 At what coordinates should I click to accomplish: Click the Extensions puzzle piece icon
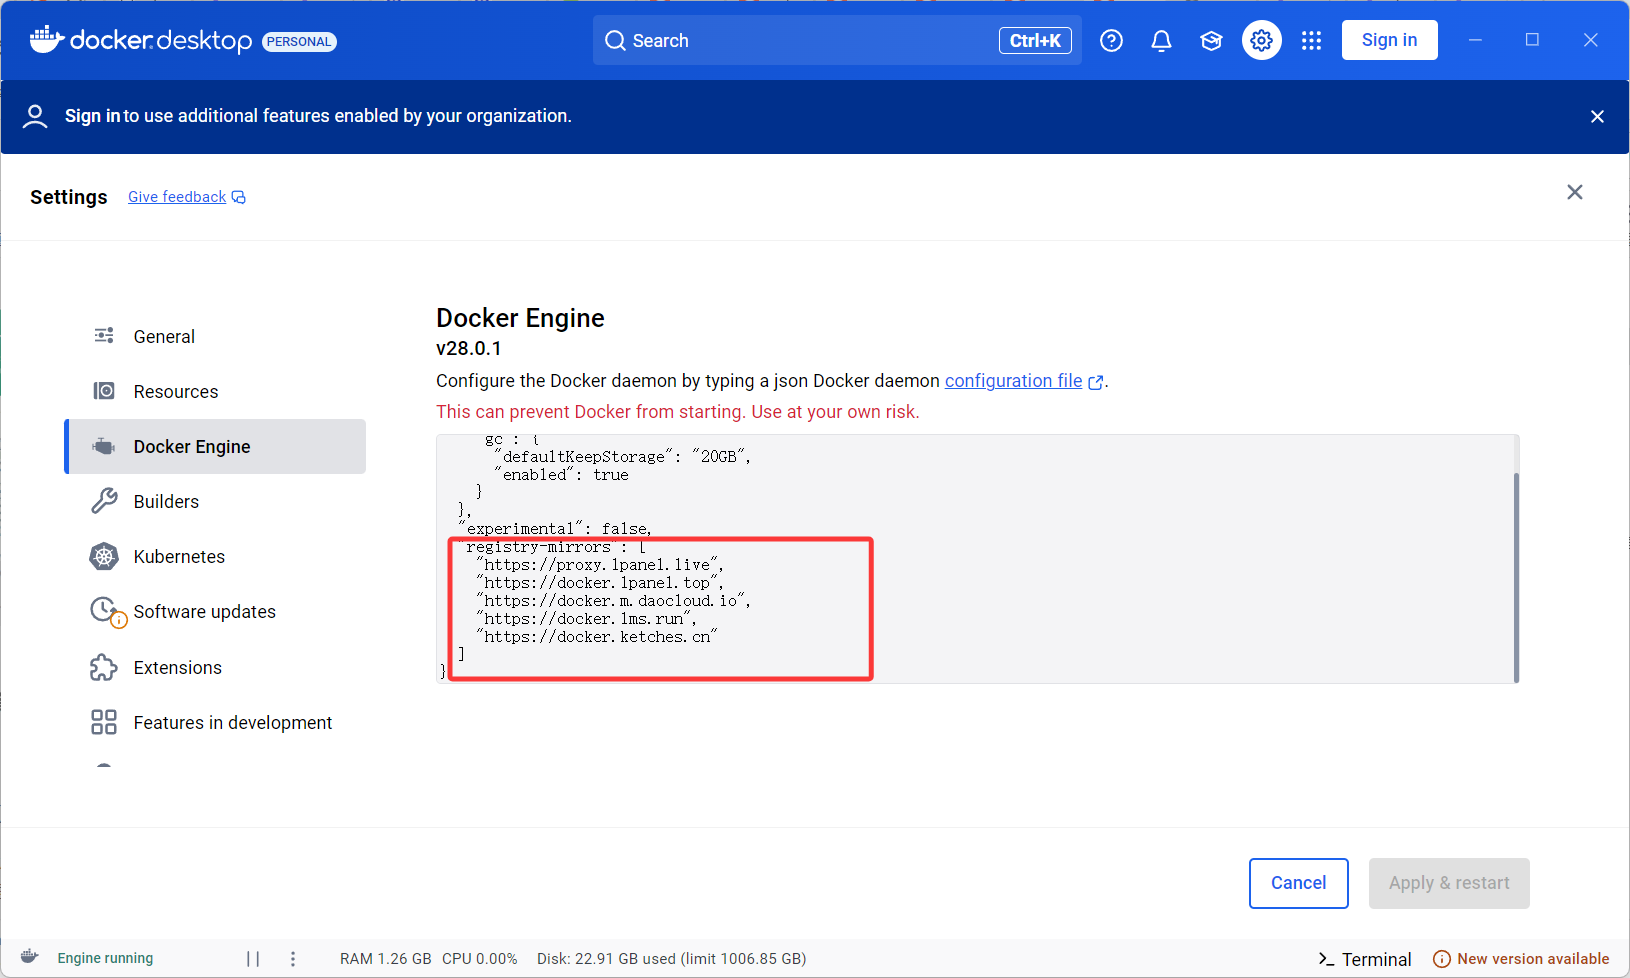(104, 667)
